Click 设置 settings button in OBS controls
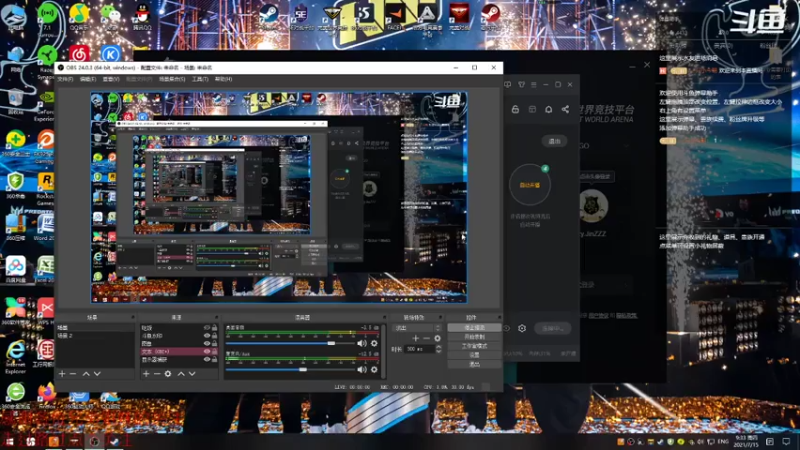Screen dimensions: 800x450 pyautogui.click(x=474, y=355)
